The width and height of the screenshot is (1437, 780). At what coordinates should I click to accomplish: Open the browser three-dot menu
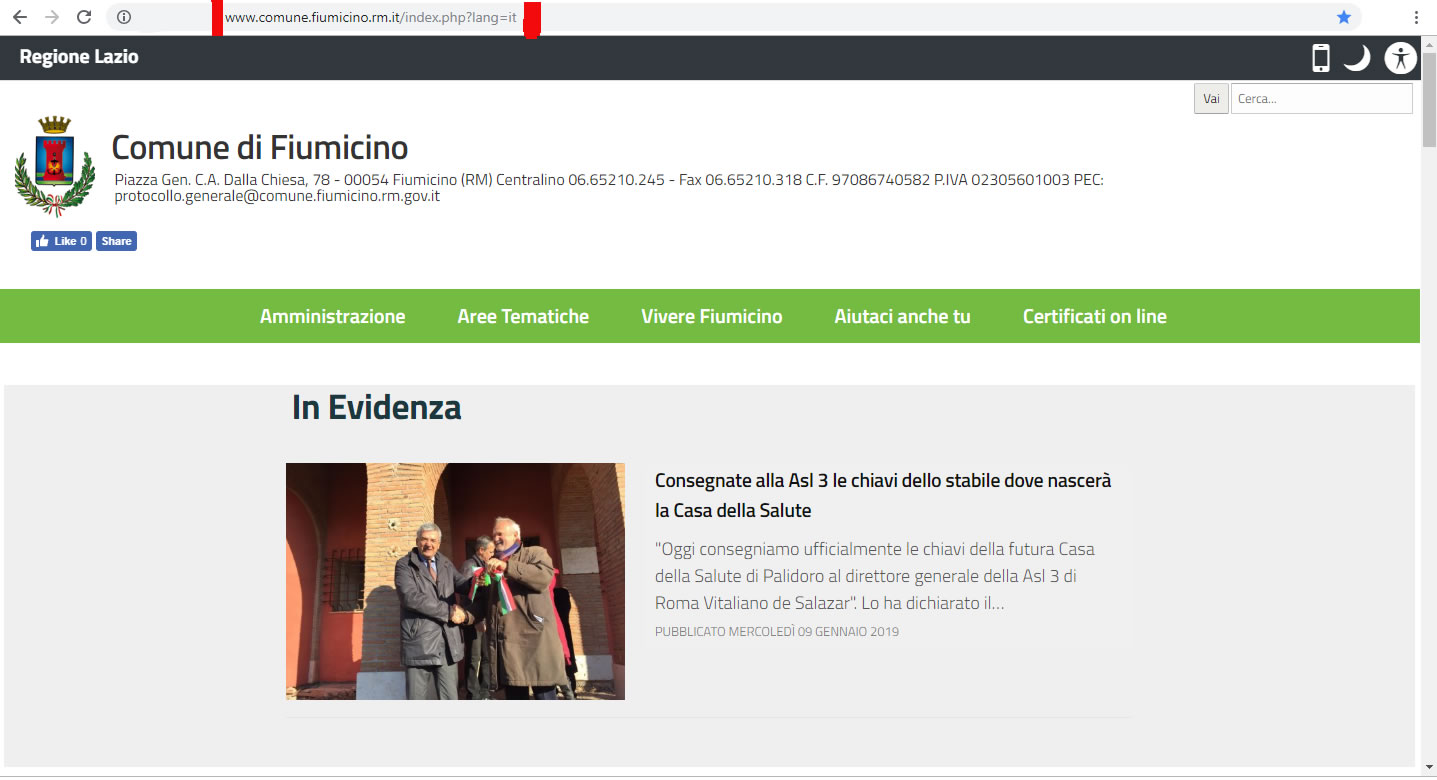click(x=1416, y=17)
